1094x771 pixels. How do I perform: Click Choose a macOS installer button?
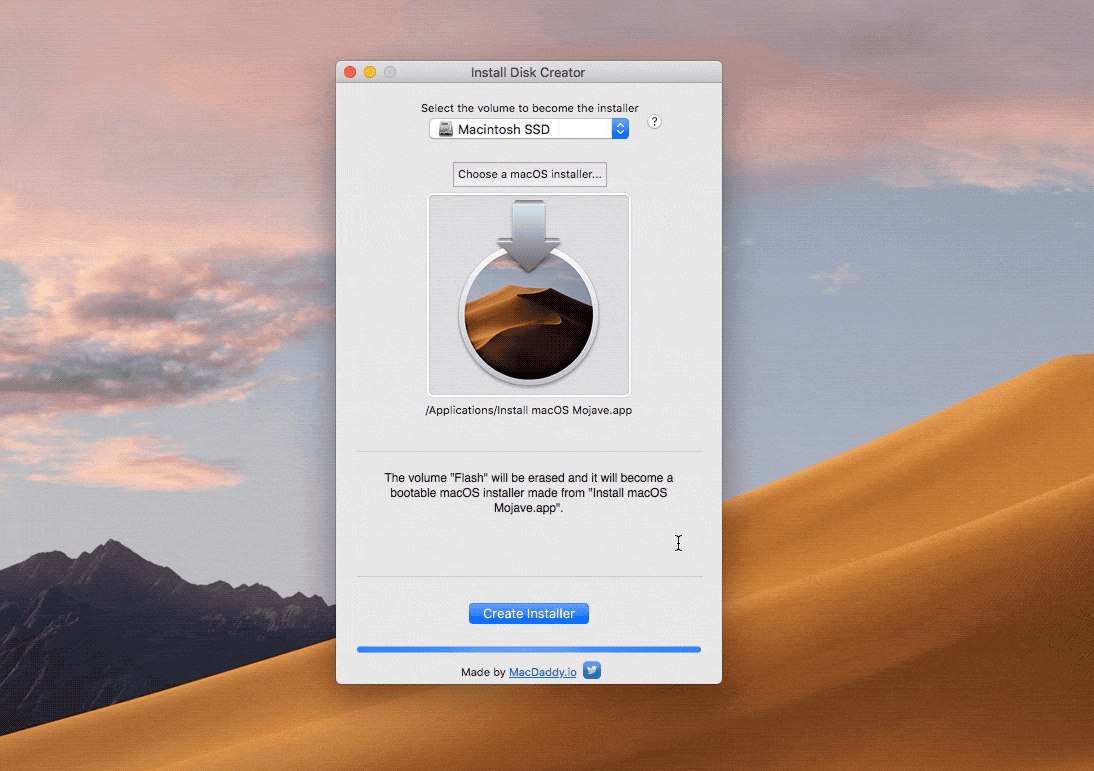(x=530, y=174)
